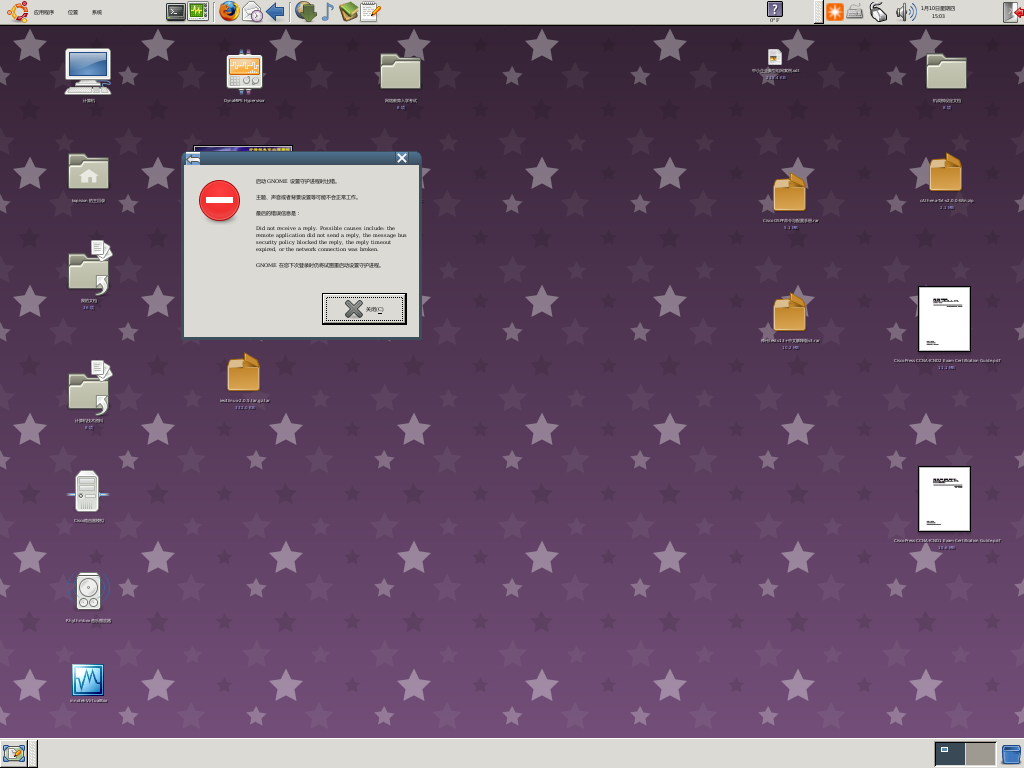1024x768 pixels.
Task: Launch the terminal from the top panel
Action: (x=176, y=12)
